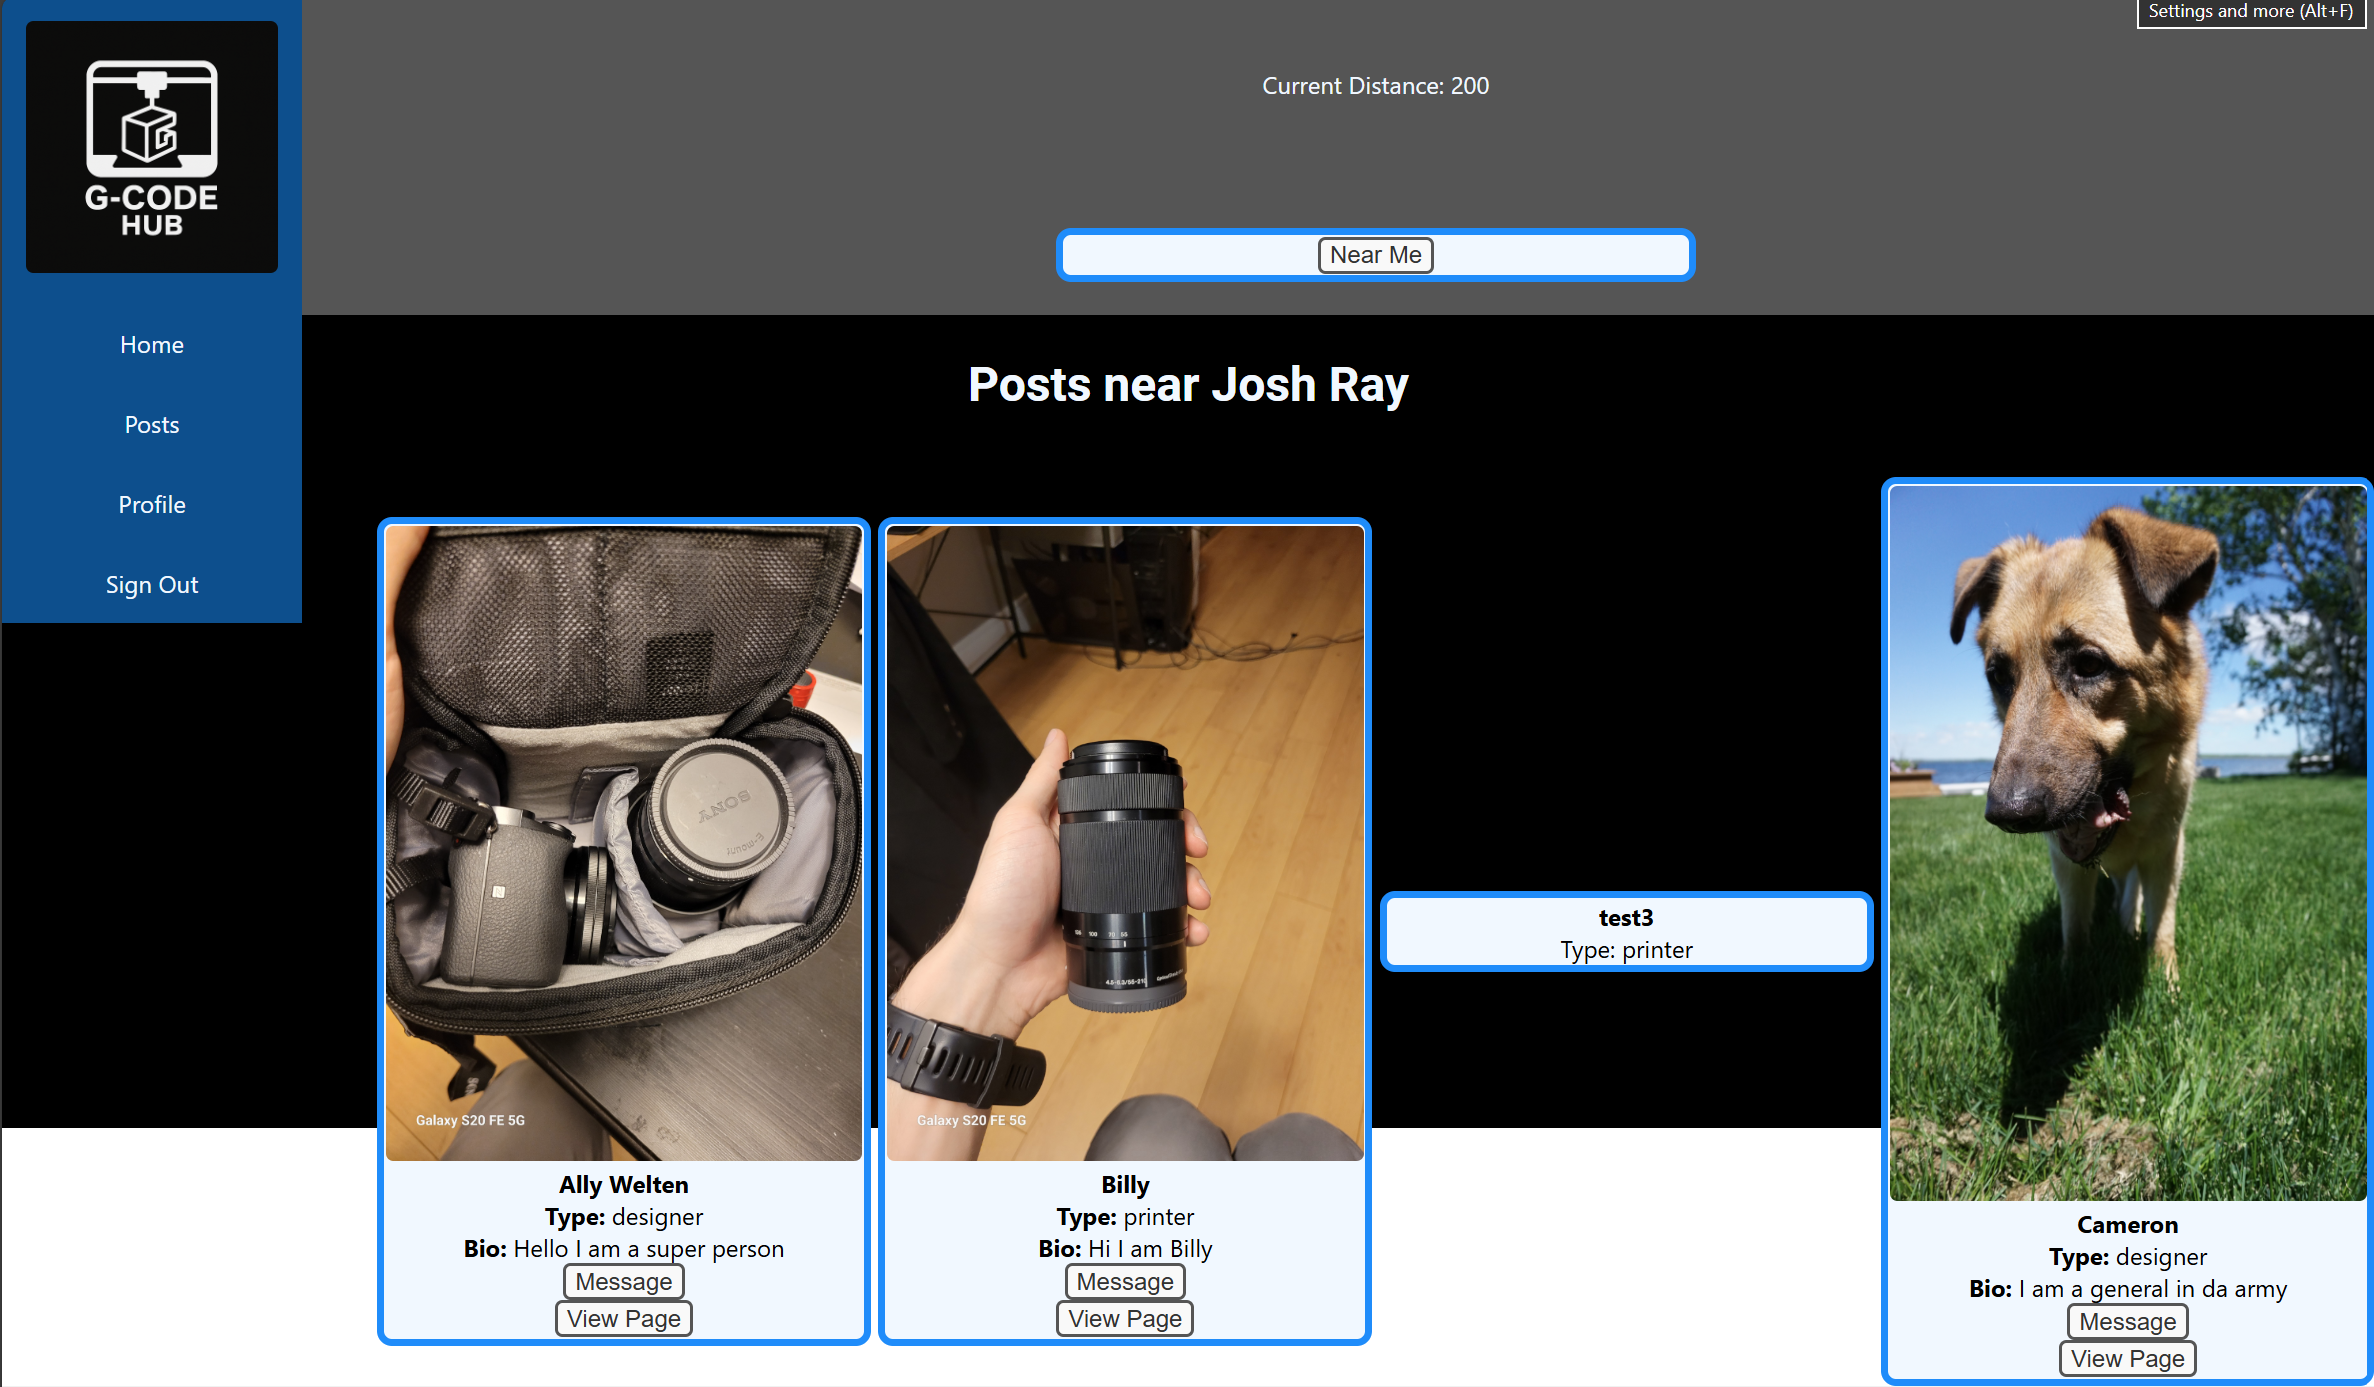Open the Profile page
Screen dimensions: 2374x1387
click(x=152, y=505)
